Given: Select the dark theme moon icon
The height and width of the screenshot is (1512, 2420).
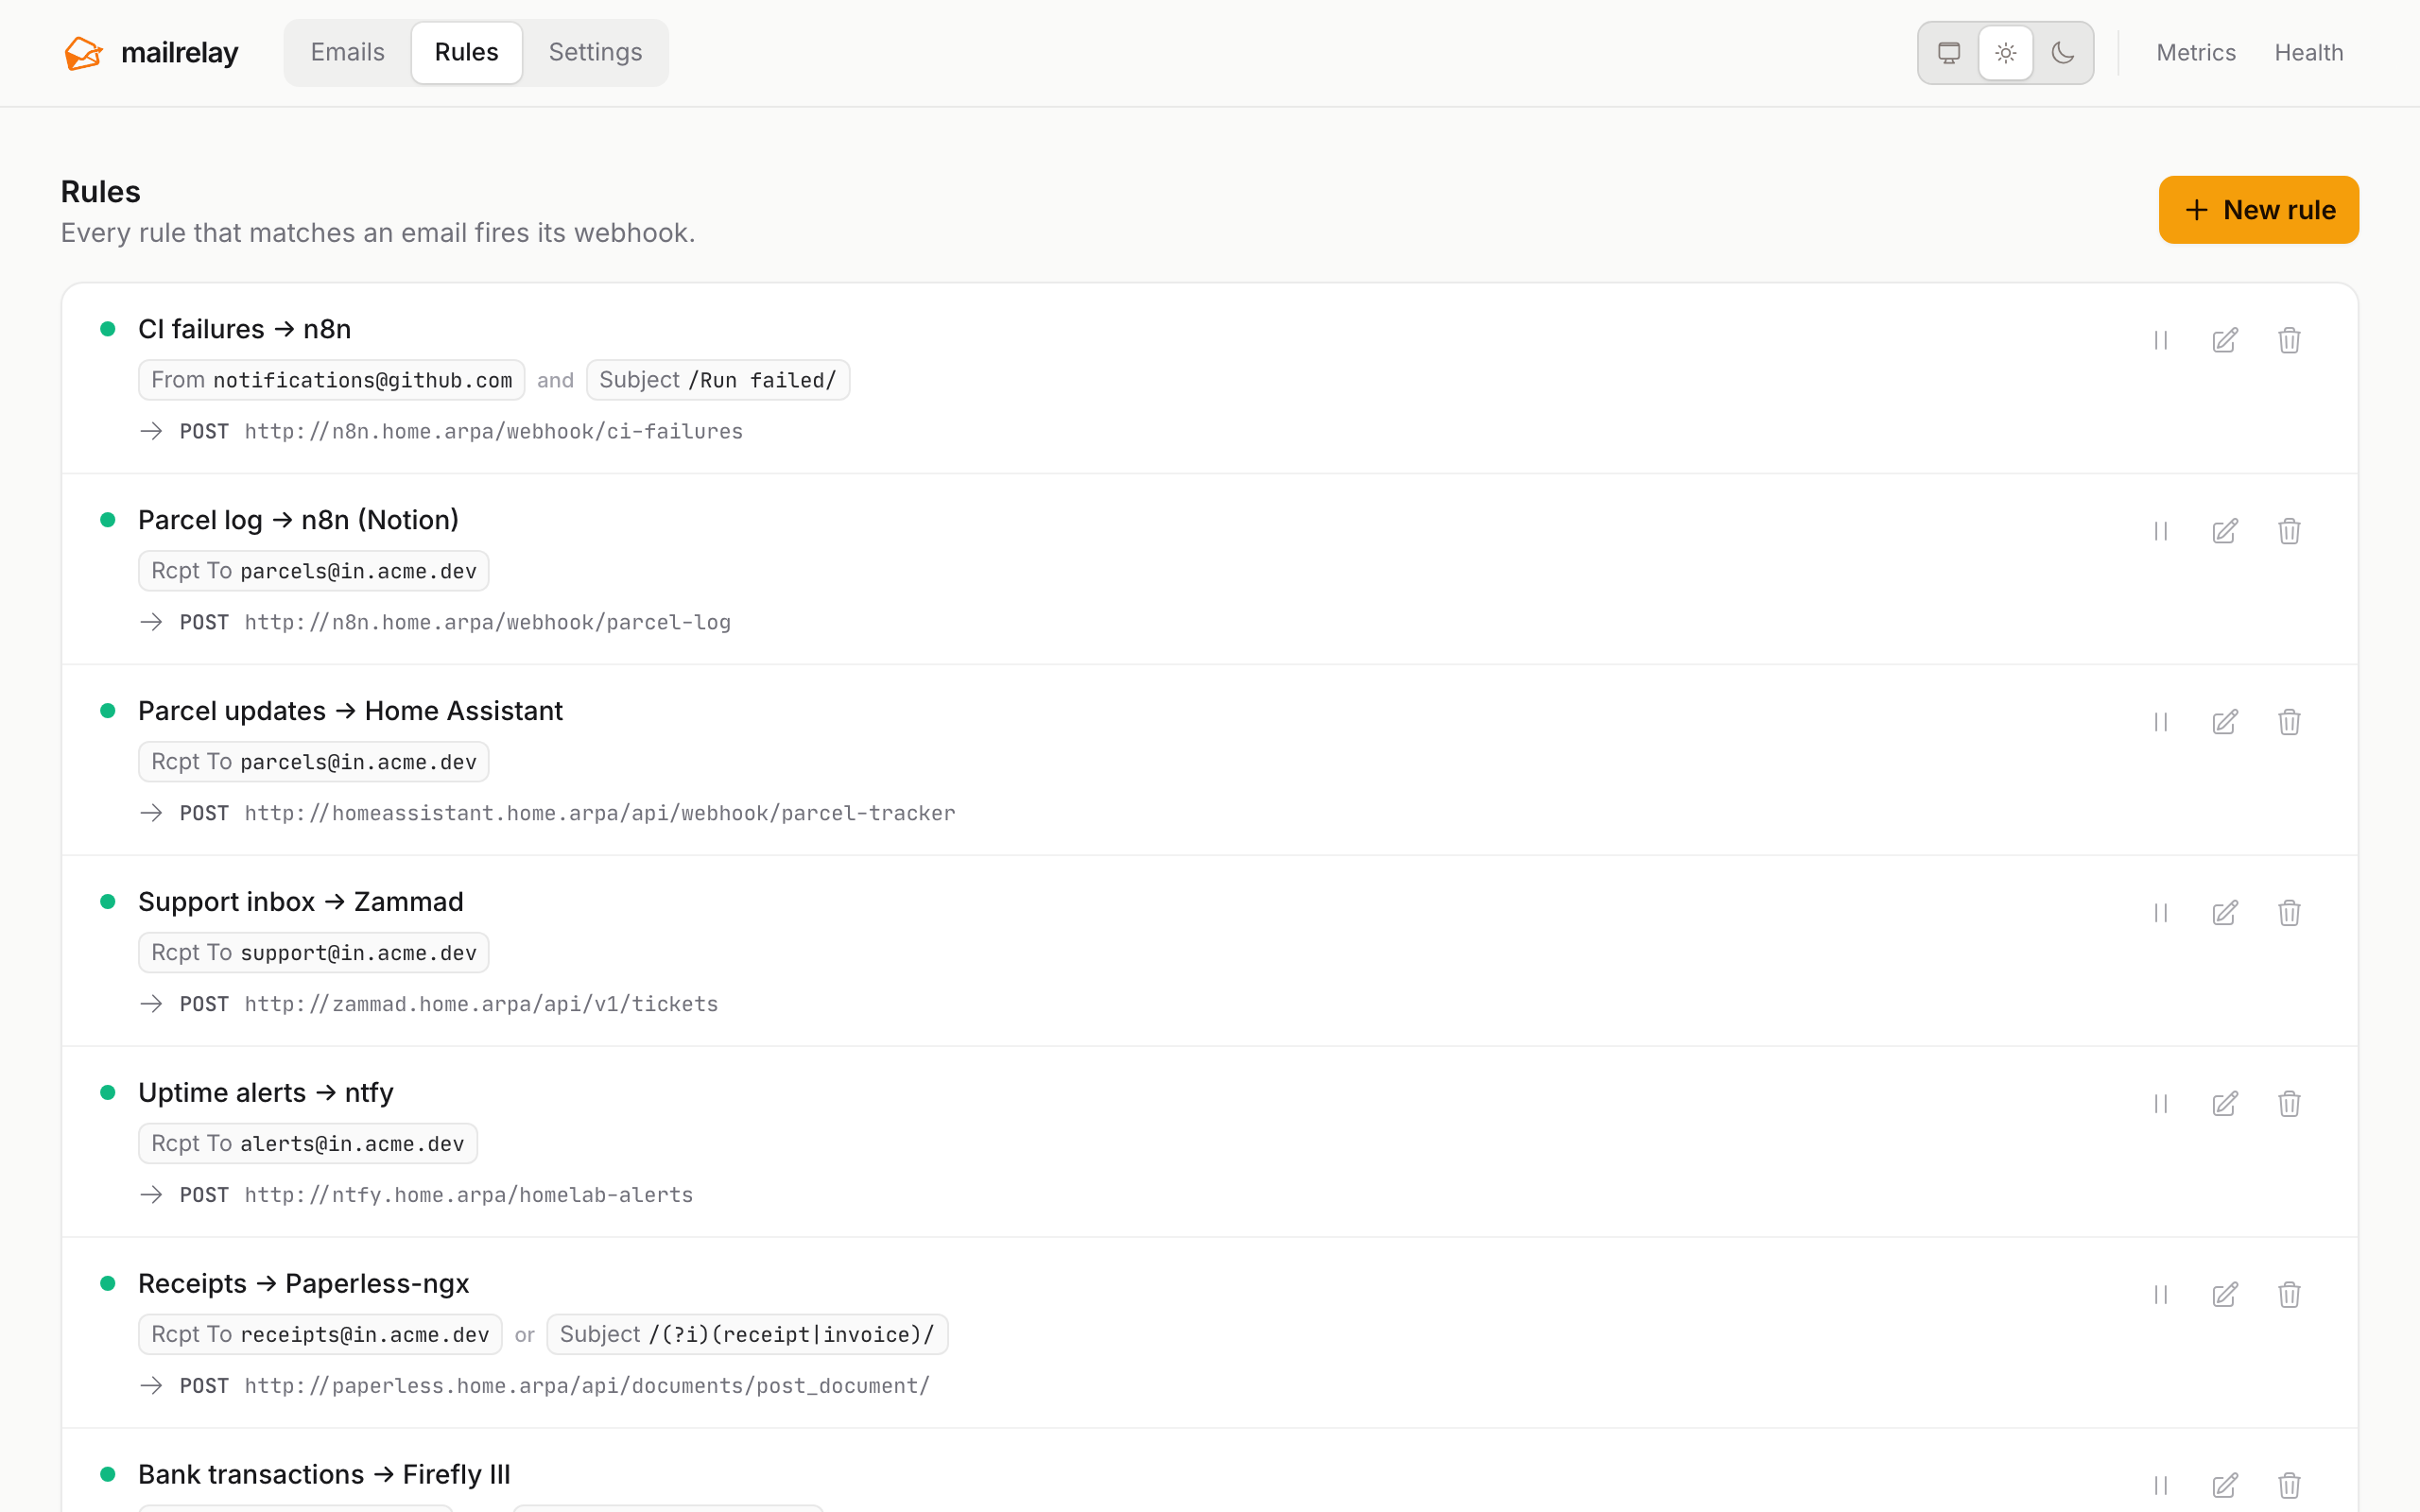Looking at the screenshot, I should click(2063, 53).
